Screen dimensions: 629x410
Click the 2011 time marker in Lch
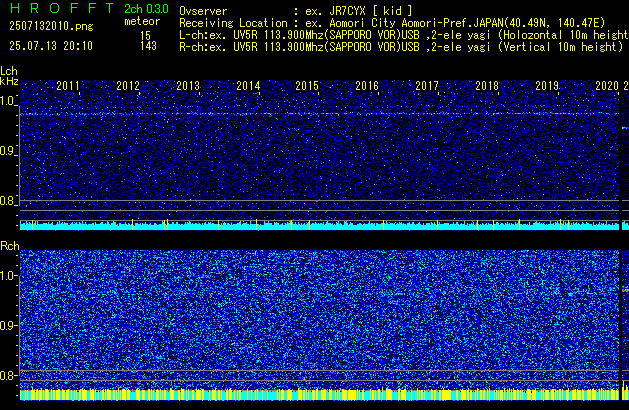68,86
